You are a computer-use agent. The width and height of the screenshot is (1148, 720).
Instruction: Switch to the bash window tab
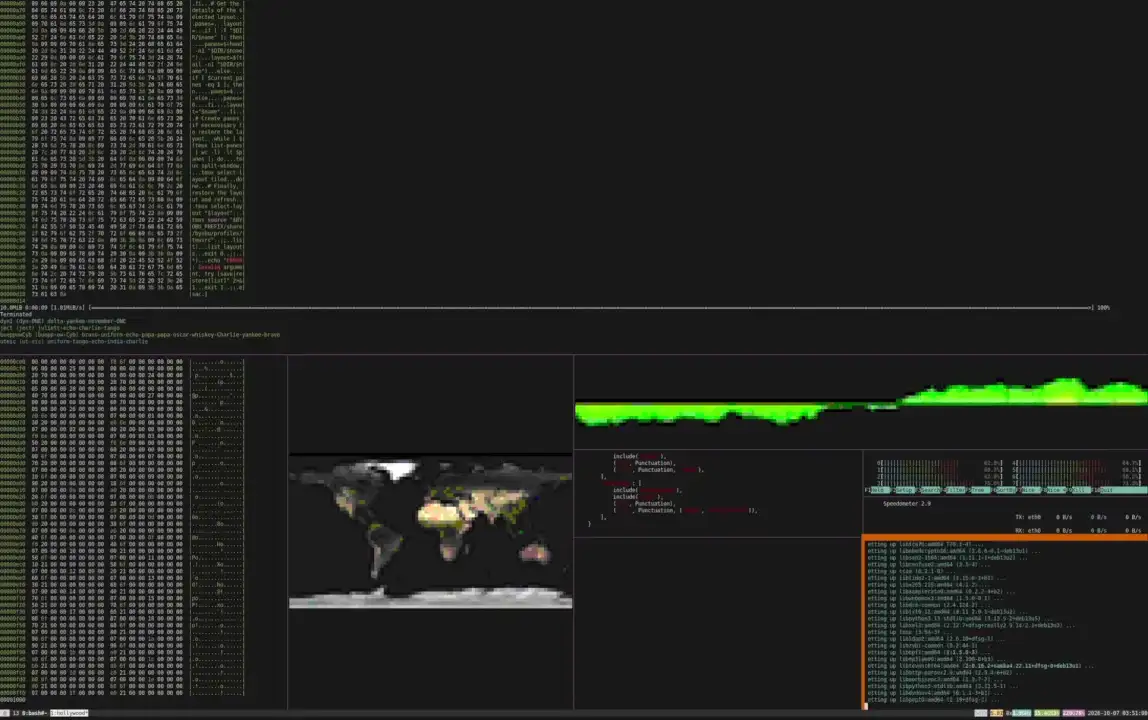[34, 713]
